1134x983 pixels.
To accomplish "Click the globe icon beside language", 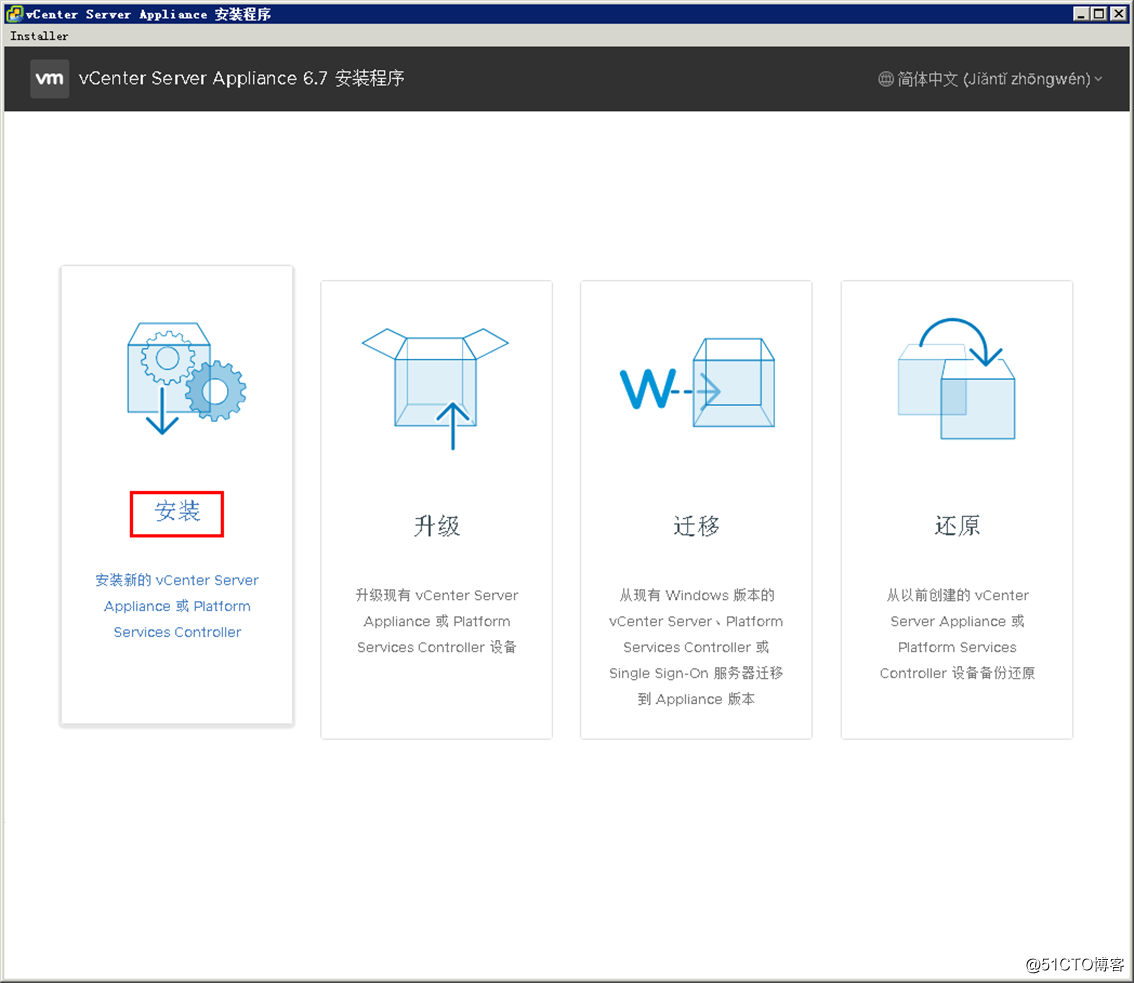I will pyautogui.click(x=885, y=79).
